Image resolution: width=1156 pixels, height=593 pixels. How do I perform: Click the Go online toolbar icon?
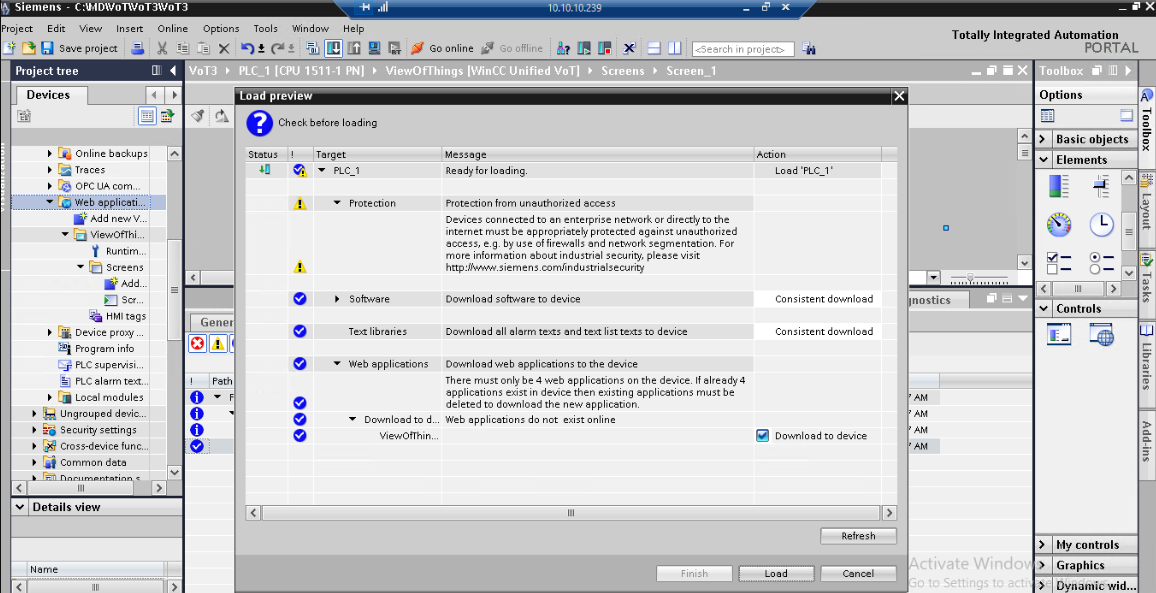pyautogui.click(x=417, y=48)
